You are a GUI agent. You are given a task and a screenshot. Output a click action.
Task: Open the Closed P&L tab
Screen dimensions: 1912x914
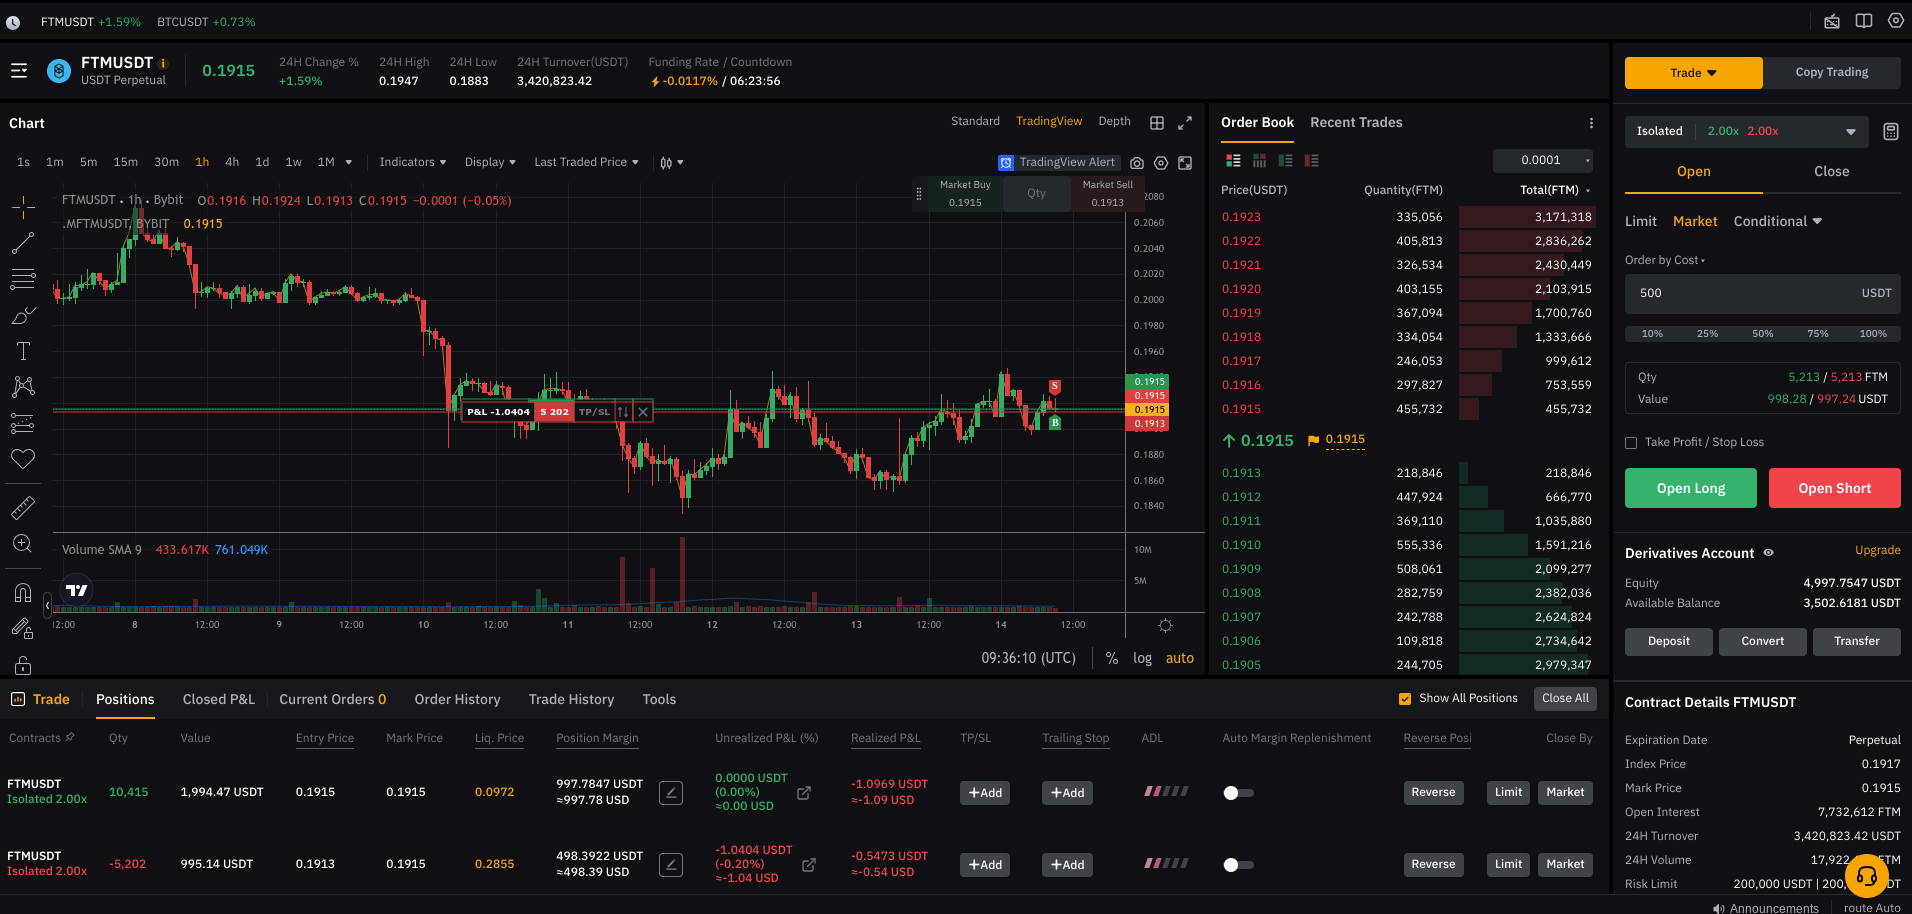[x=218, y=699]
